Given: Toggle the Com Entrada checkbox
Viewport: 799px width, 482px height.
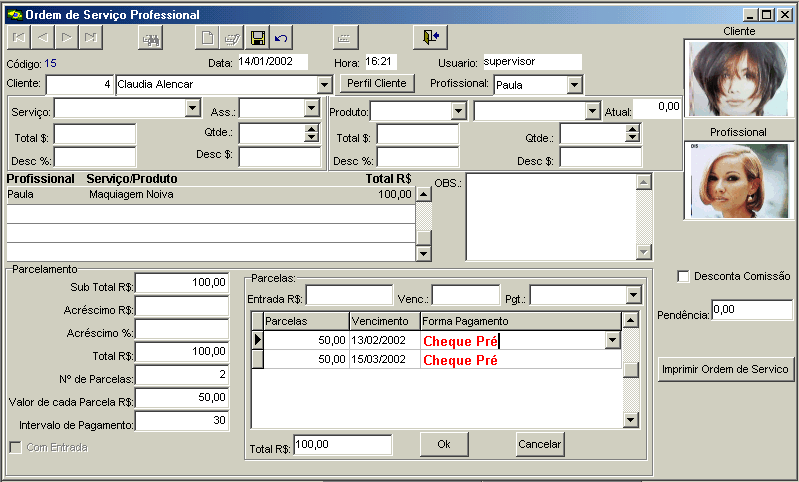Looking at the screenshot, I should (15, 447).
